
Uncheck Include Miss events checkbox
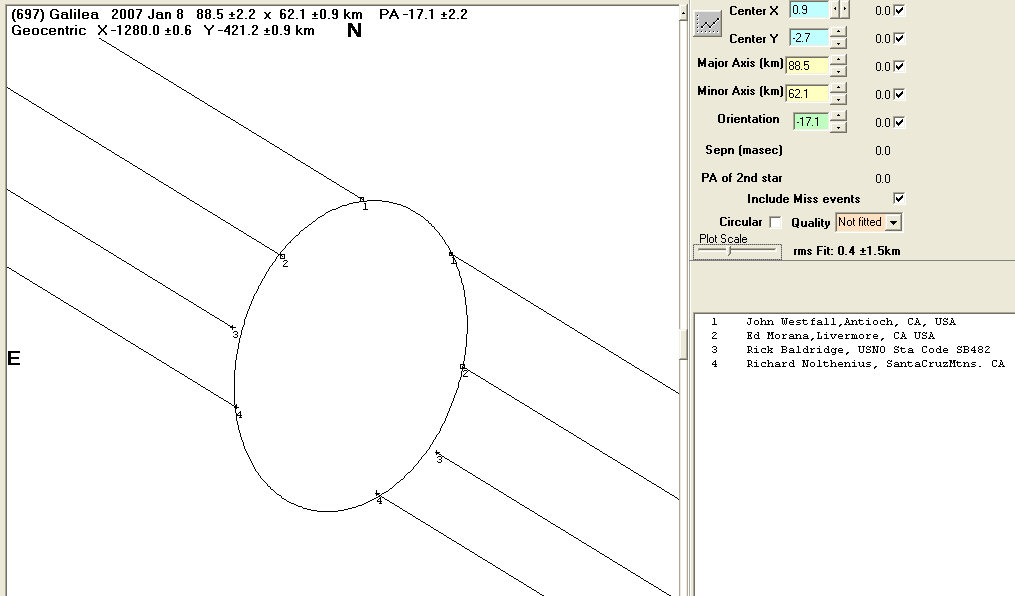tap(899, 198)
